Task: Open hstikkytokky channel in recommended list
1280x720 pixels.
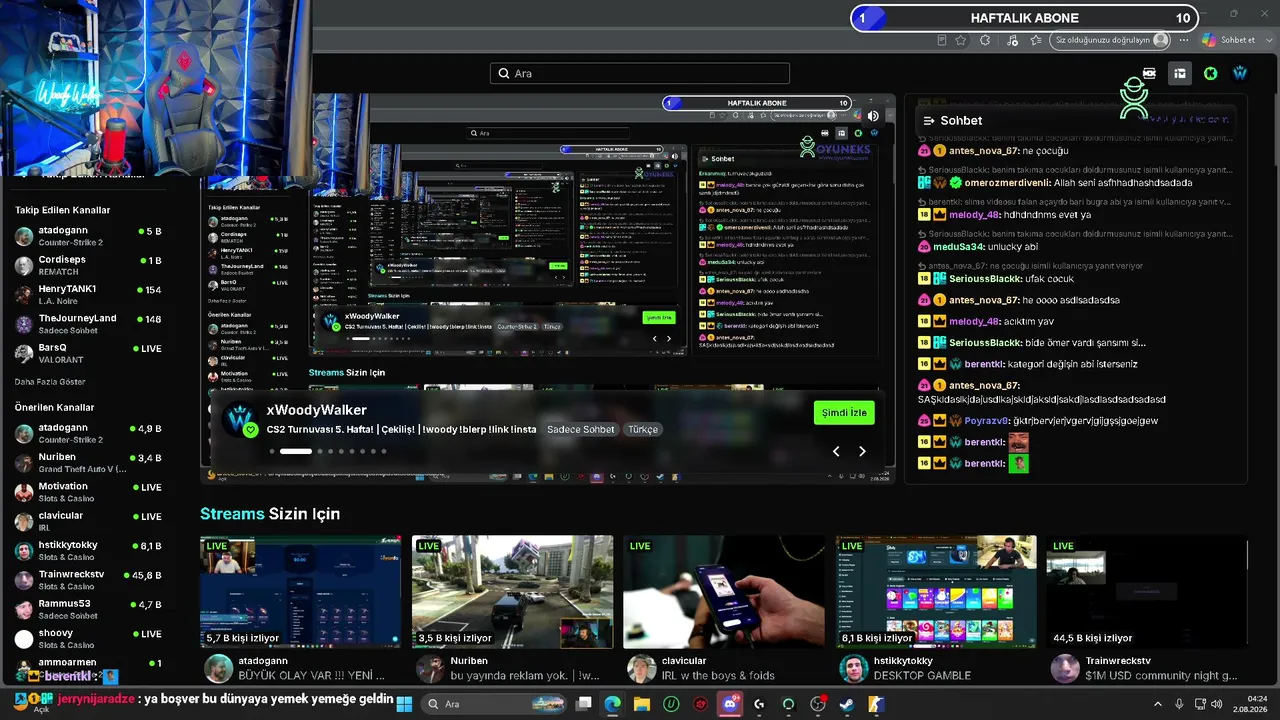Action: 88,550
